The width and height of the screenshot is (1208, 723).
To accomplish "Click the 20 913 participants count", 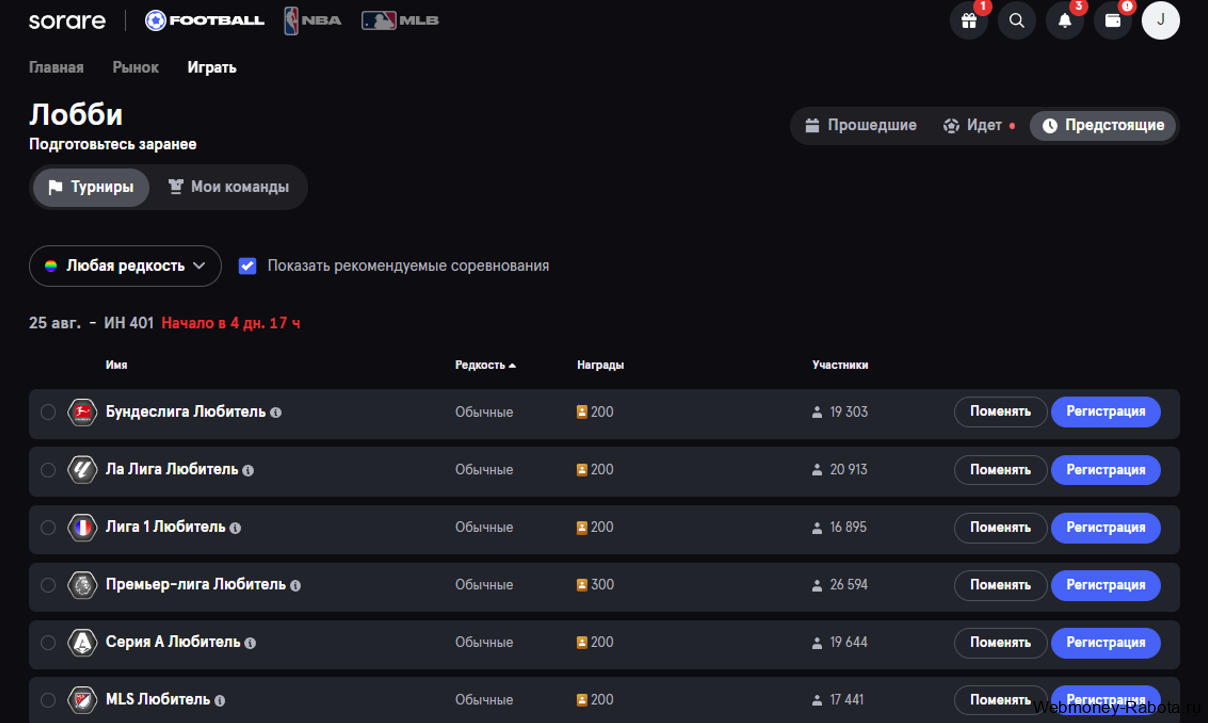I will (848, 470).
